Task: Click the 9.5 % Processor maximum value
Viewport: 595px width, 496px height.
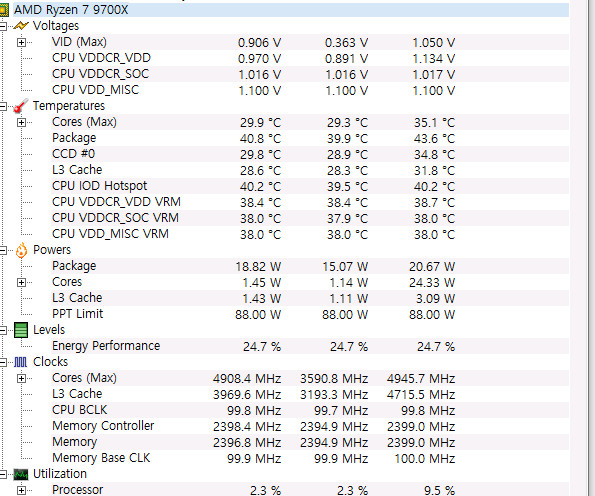Action: (439, 491)
